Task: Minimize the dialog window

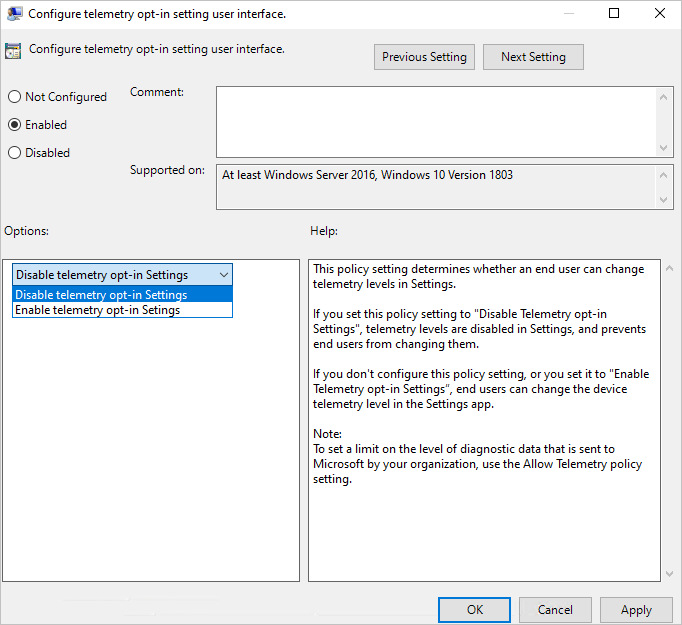Action: (569, 13)
